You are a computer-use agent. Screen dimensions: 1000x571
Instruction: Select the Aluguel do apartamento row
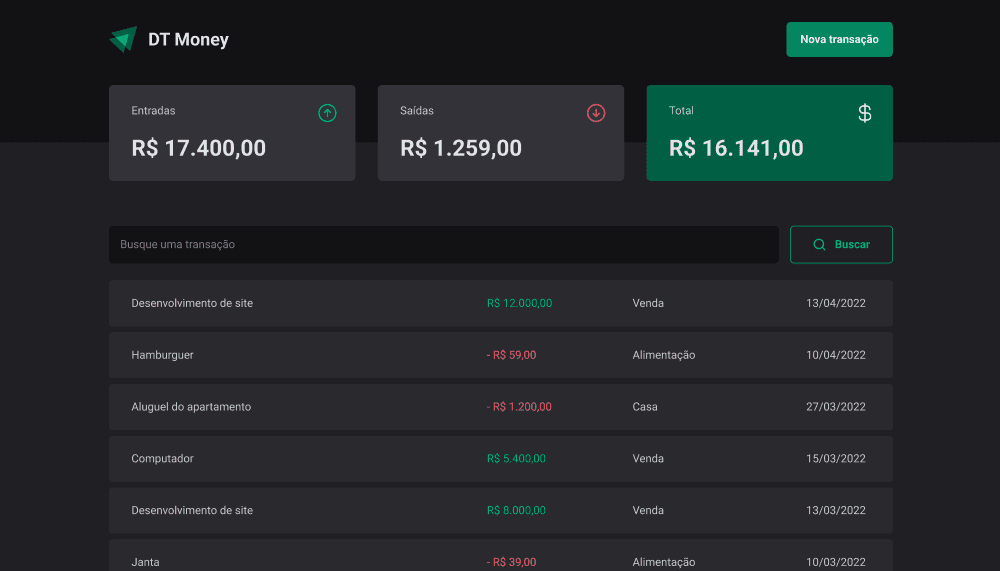pos(501,406)
